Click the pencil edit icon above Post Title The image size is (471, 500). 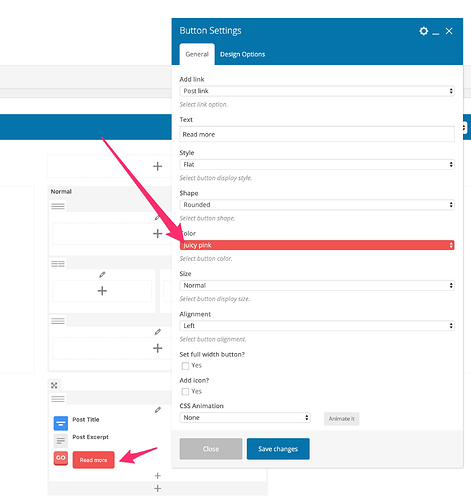pos(158,410)
